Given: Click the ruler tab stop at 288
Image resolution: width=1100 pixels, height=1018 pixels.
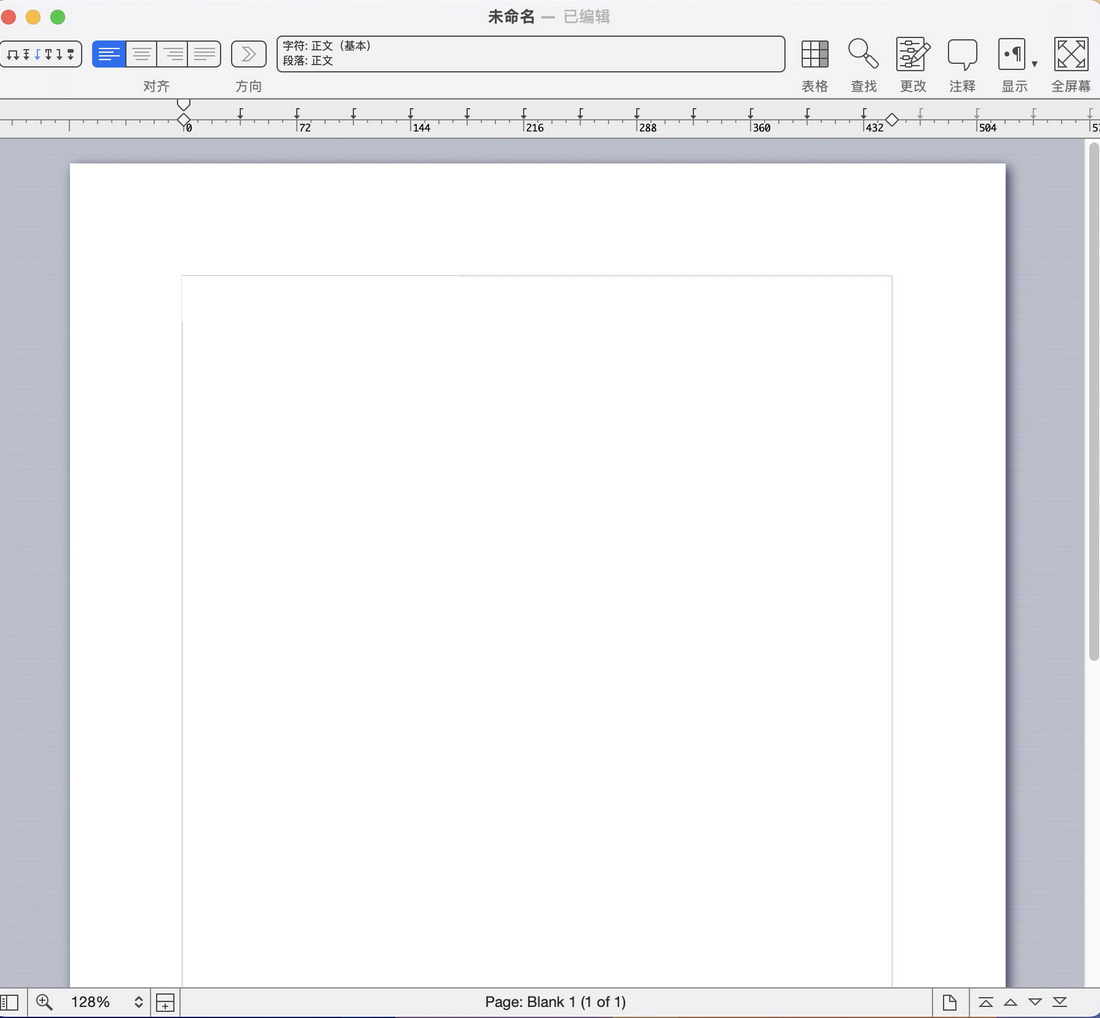Looking at the screenshot, I should pos(637,112).
